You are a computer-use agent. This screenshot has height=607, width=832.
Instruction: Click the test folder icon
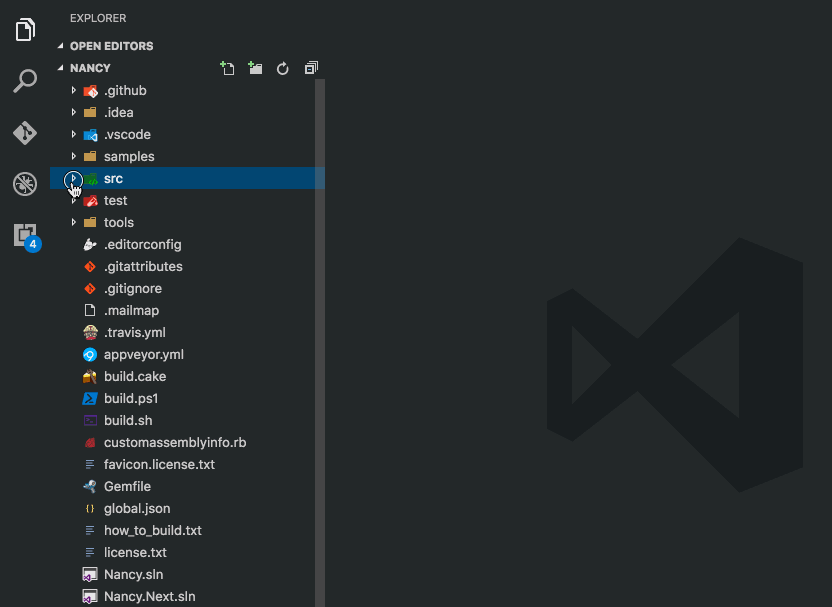click(91, 201)
